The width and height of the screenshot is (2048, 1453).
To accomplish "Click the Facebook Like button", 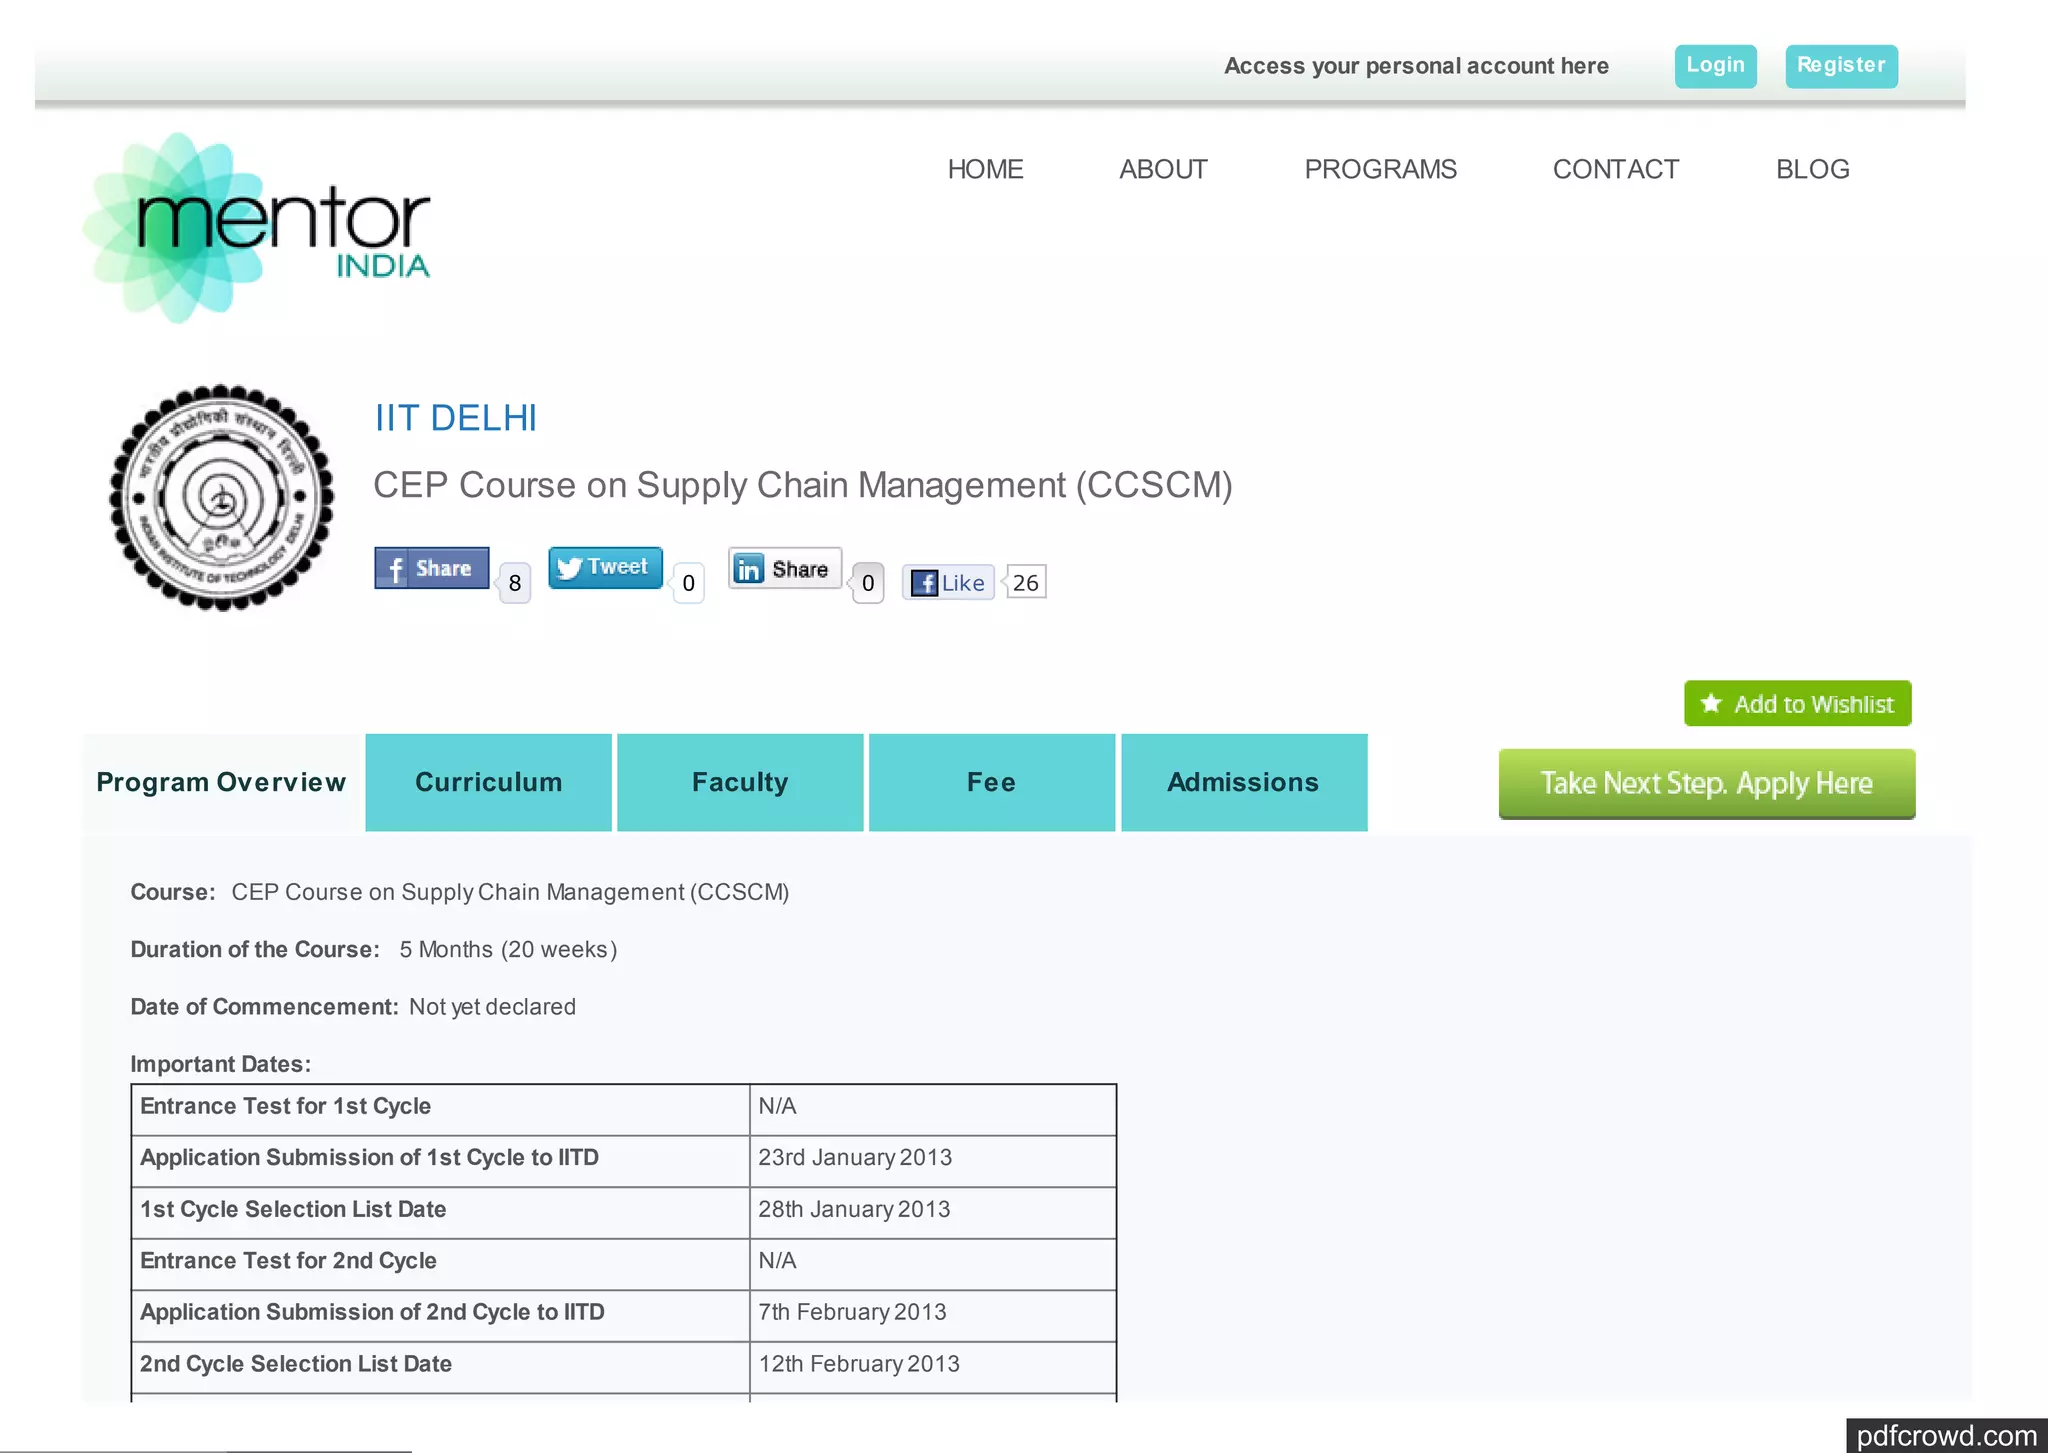I will [x=948, y=582].
